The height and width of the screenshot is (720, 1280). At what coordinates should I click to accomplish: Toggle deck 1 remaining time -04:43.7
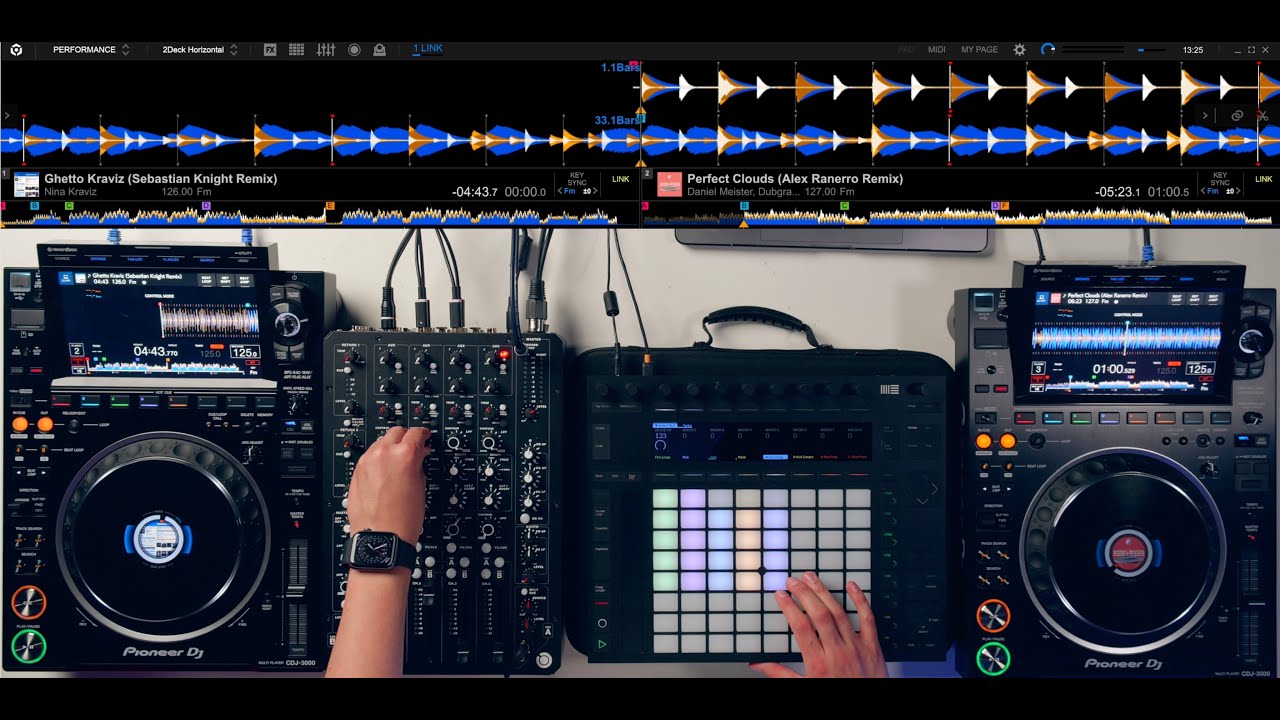pos(475,191)
